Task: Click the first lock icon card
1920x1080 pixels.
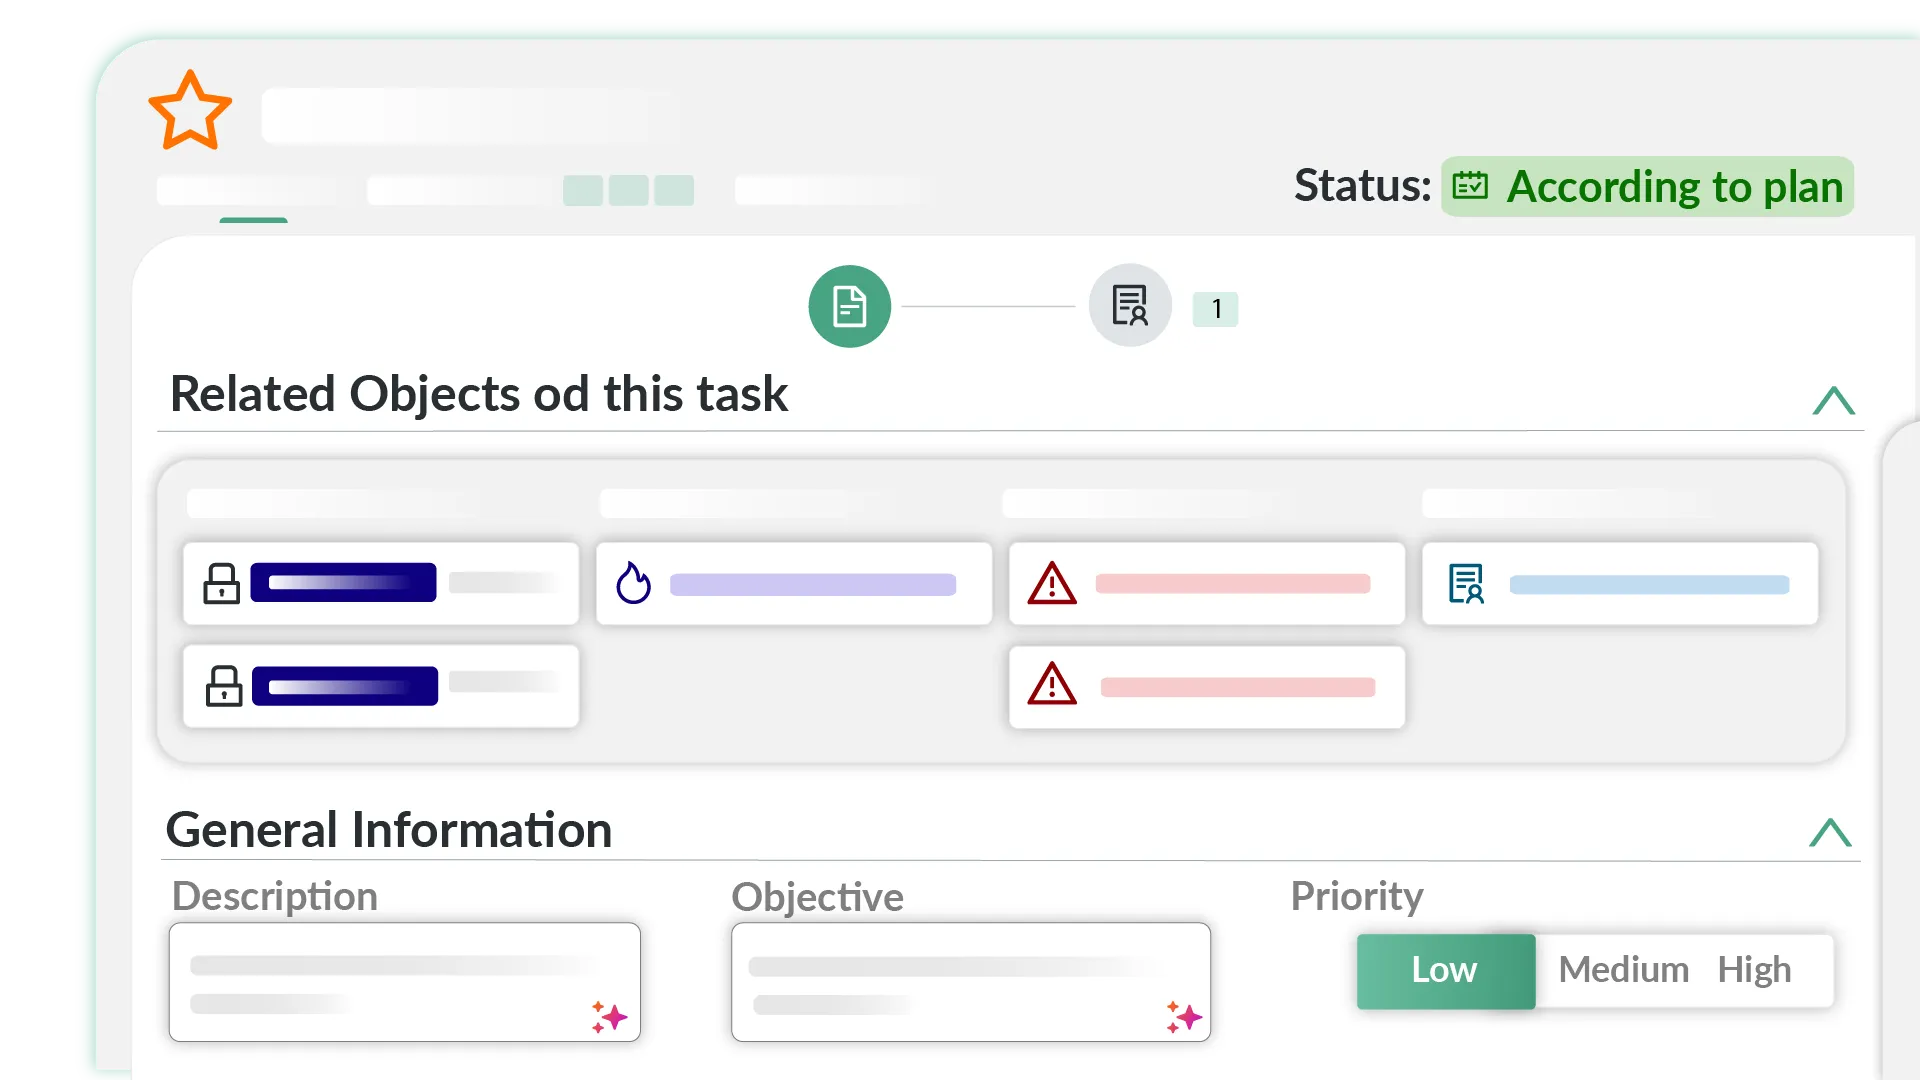Action: (381, 584)
